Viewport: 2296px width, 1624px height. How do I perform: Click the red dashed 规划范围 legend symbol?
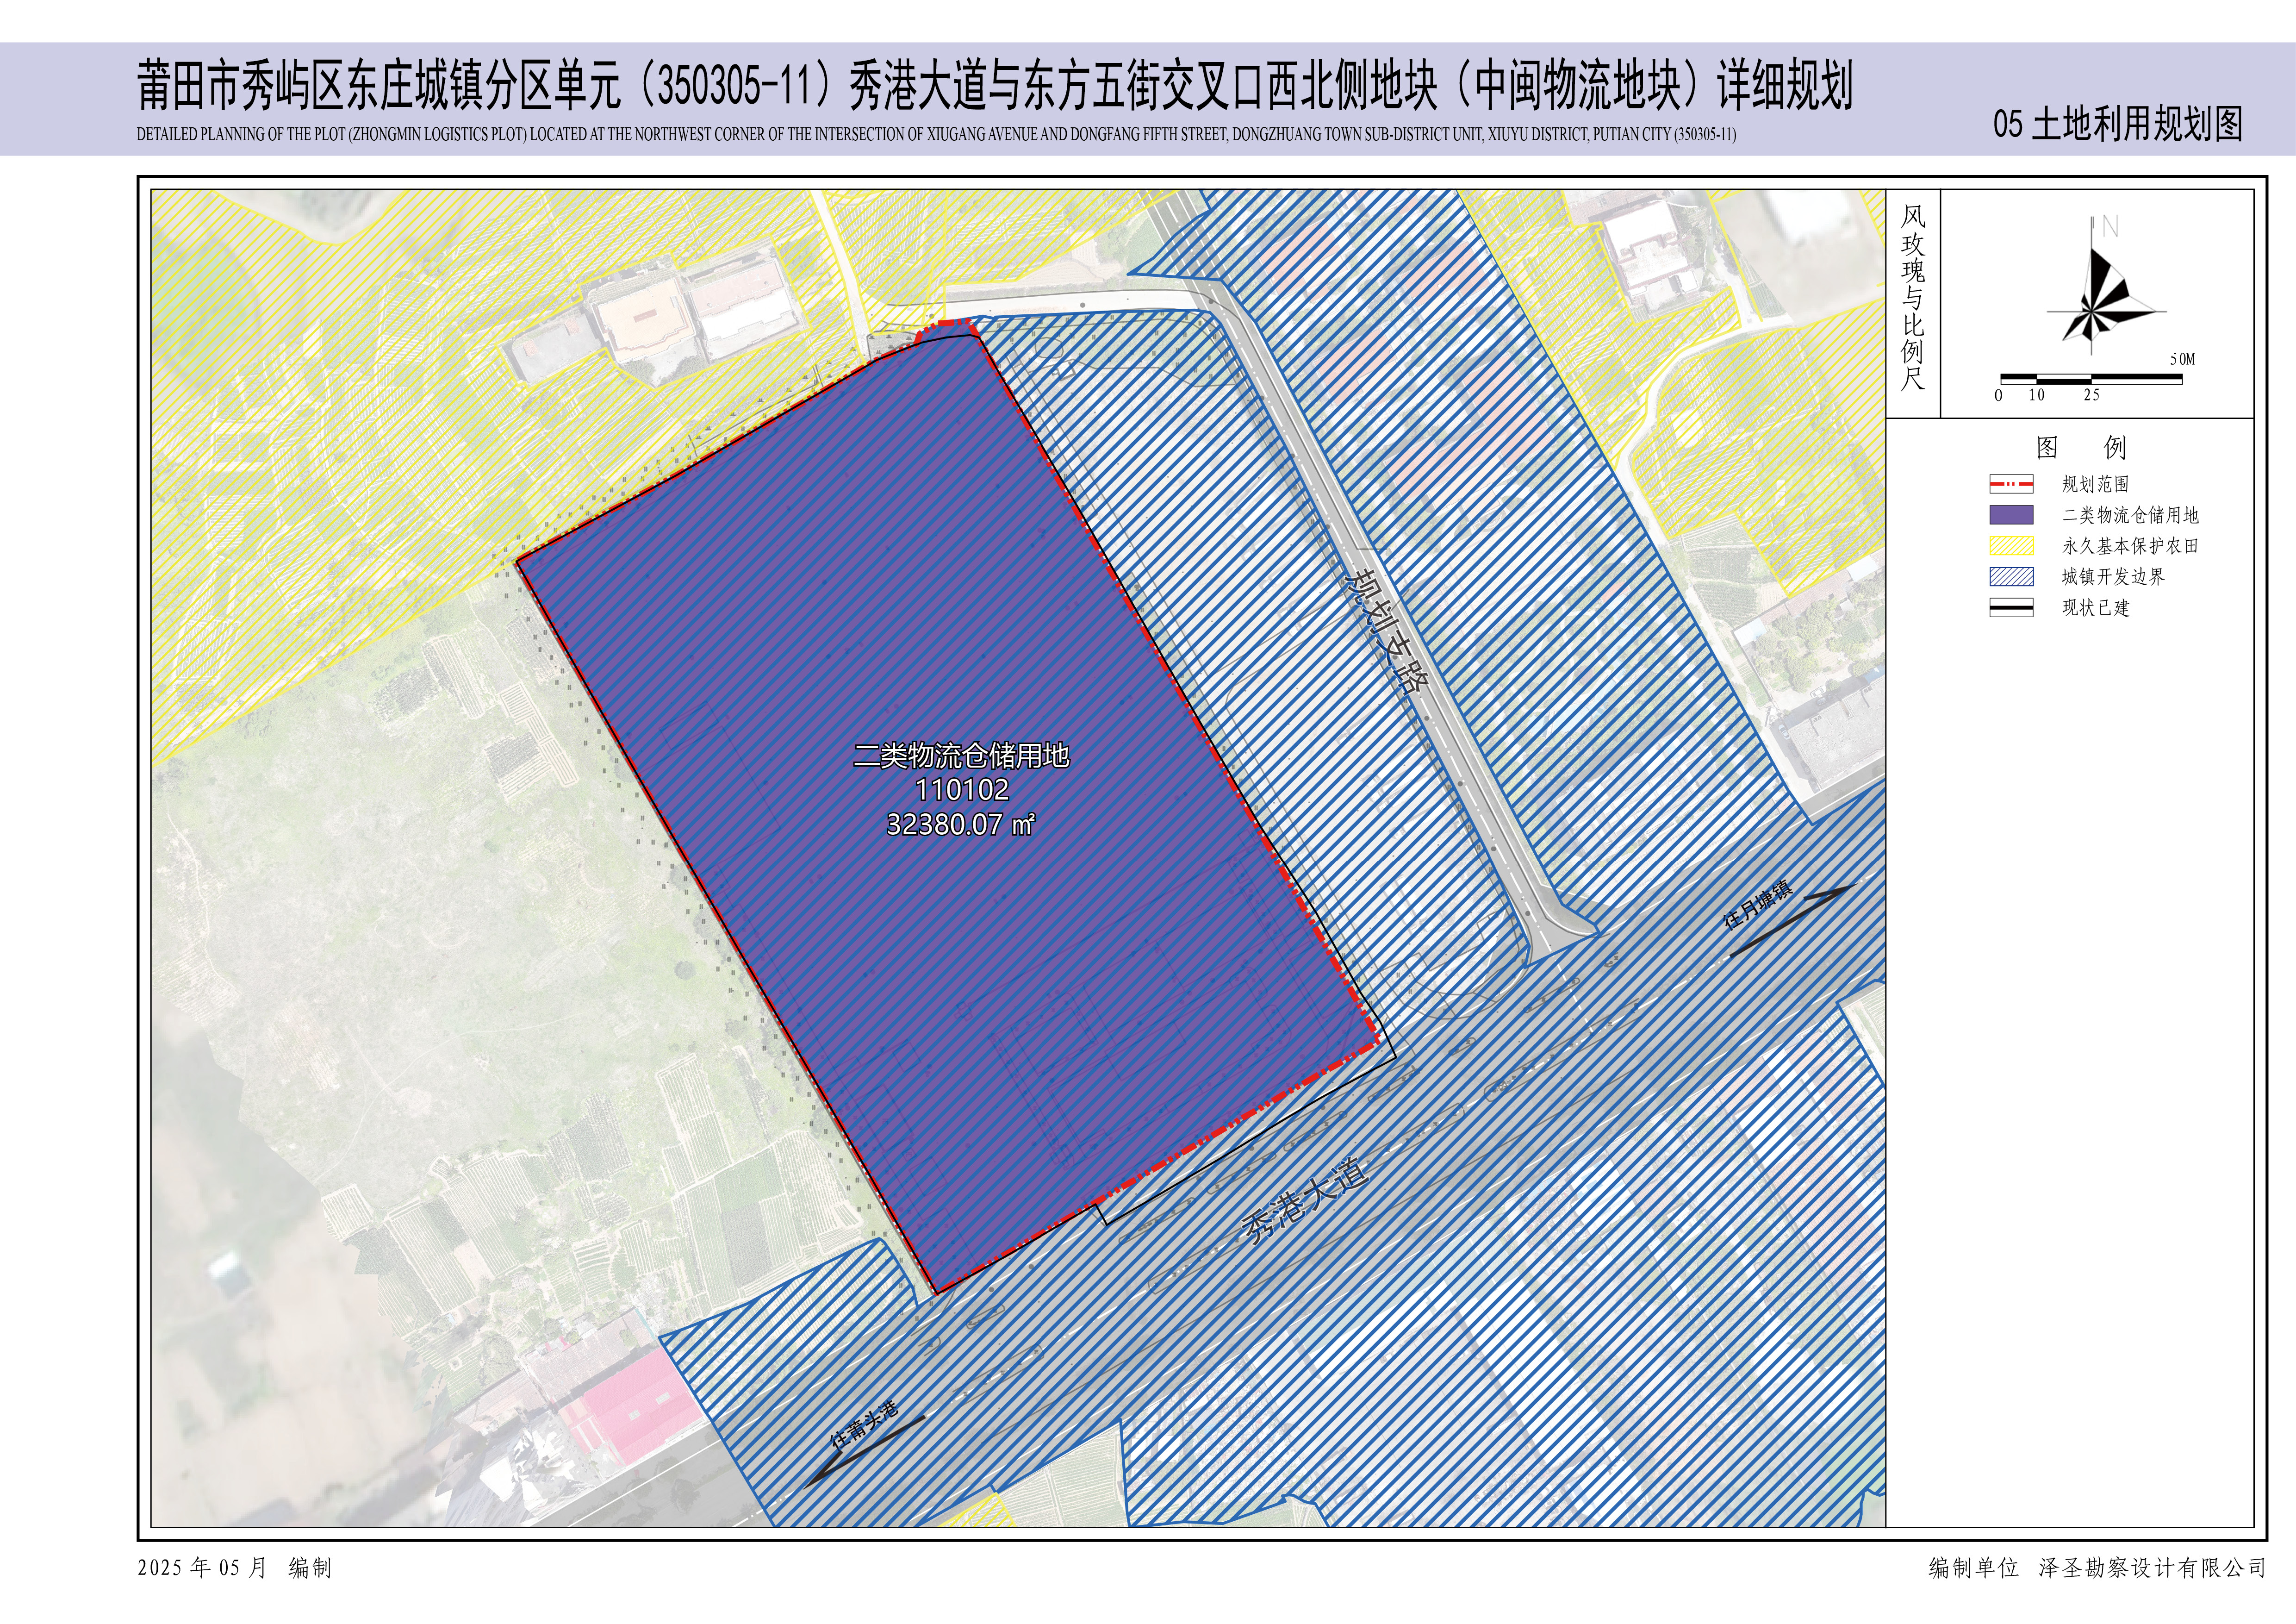(x=2011, y=484)
